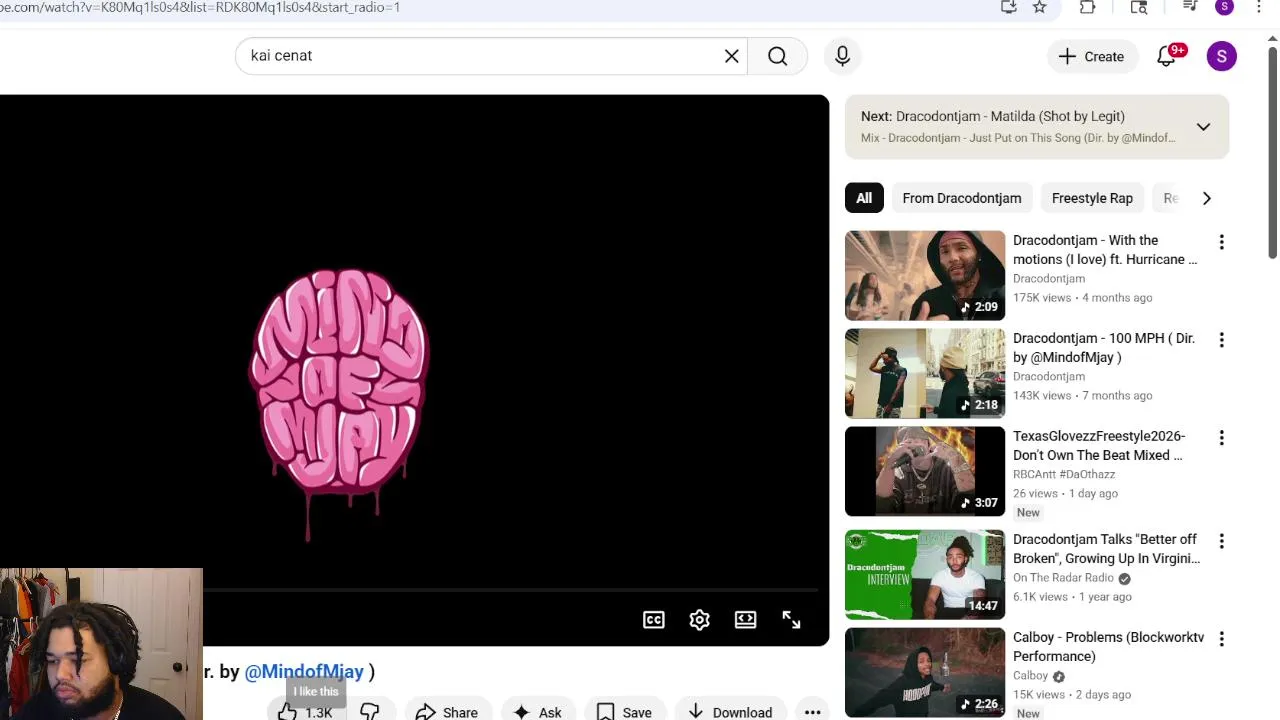
Task: Open the 100 MPH video thumbnail
Action: click(x=925, y=373)
